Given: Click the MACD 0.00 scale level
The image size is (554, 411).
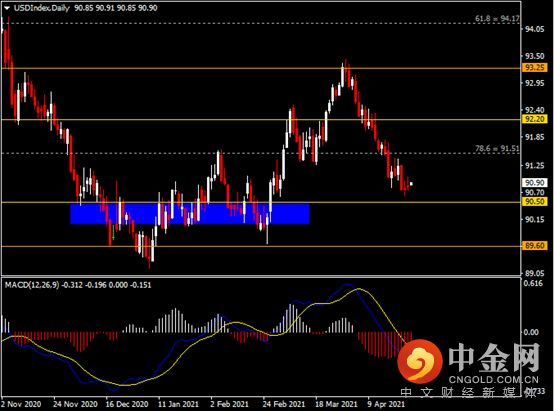Looking at the screenshot, I should 531,332.
